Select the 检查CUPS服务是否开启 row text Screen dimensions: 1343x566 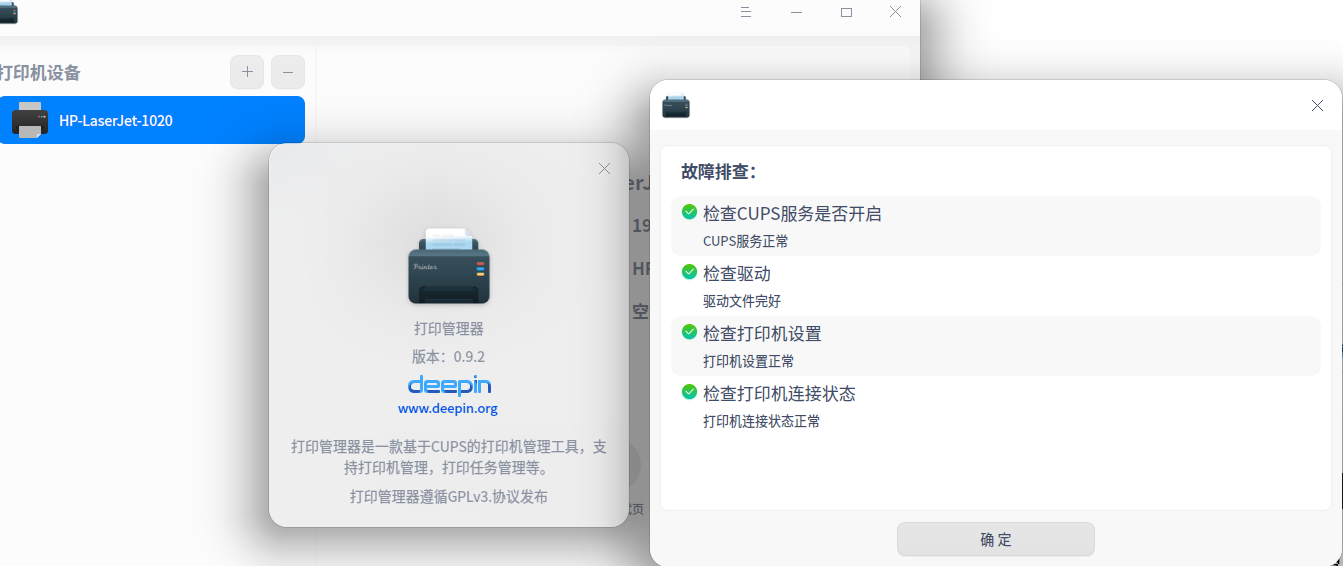tap(792, 213)
